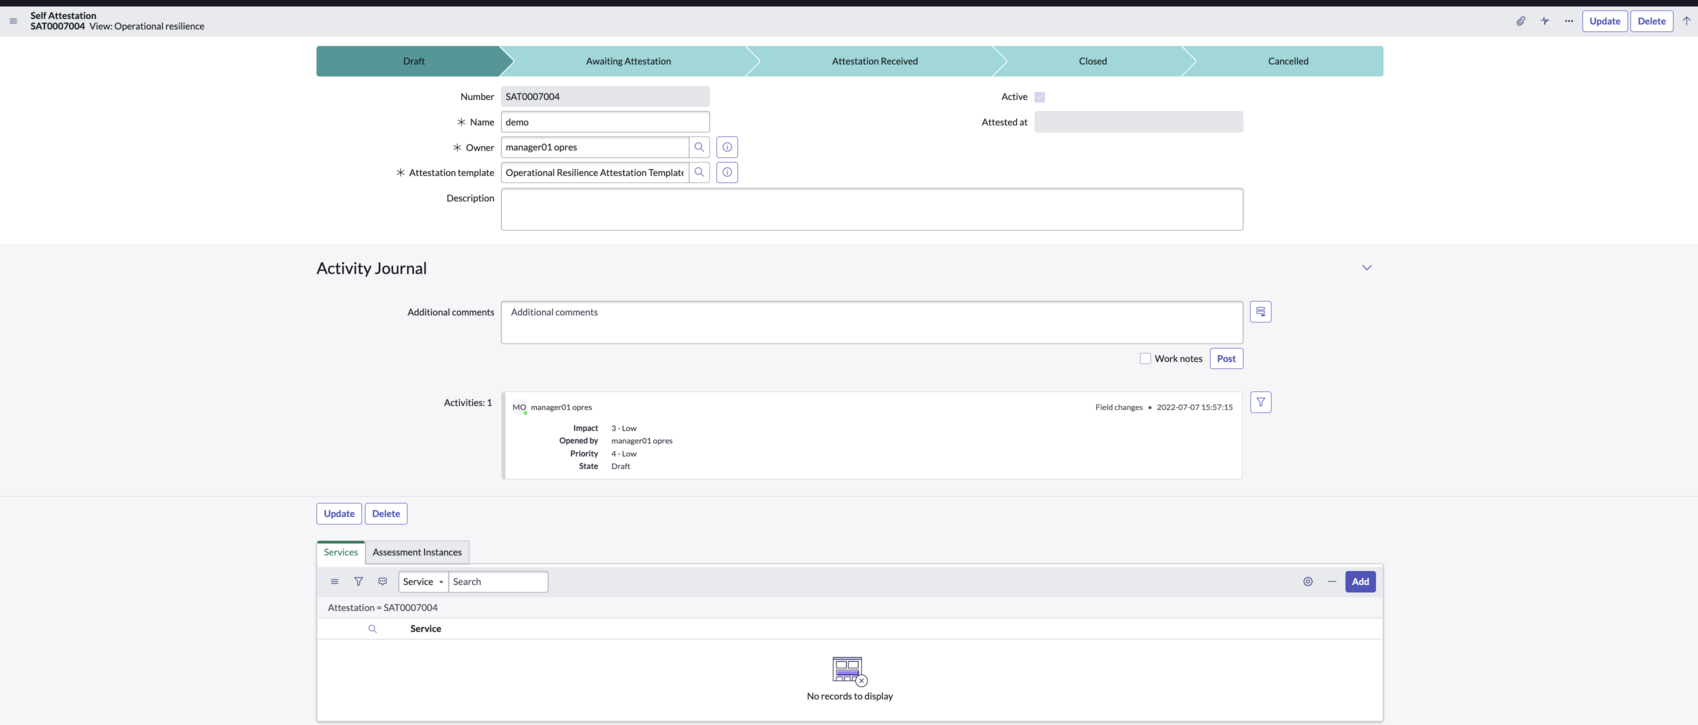Select the Awaiting Attestation stage
This screenshot has height=725, width=1698.
pyautogui.click(x=628, y=61)
